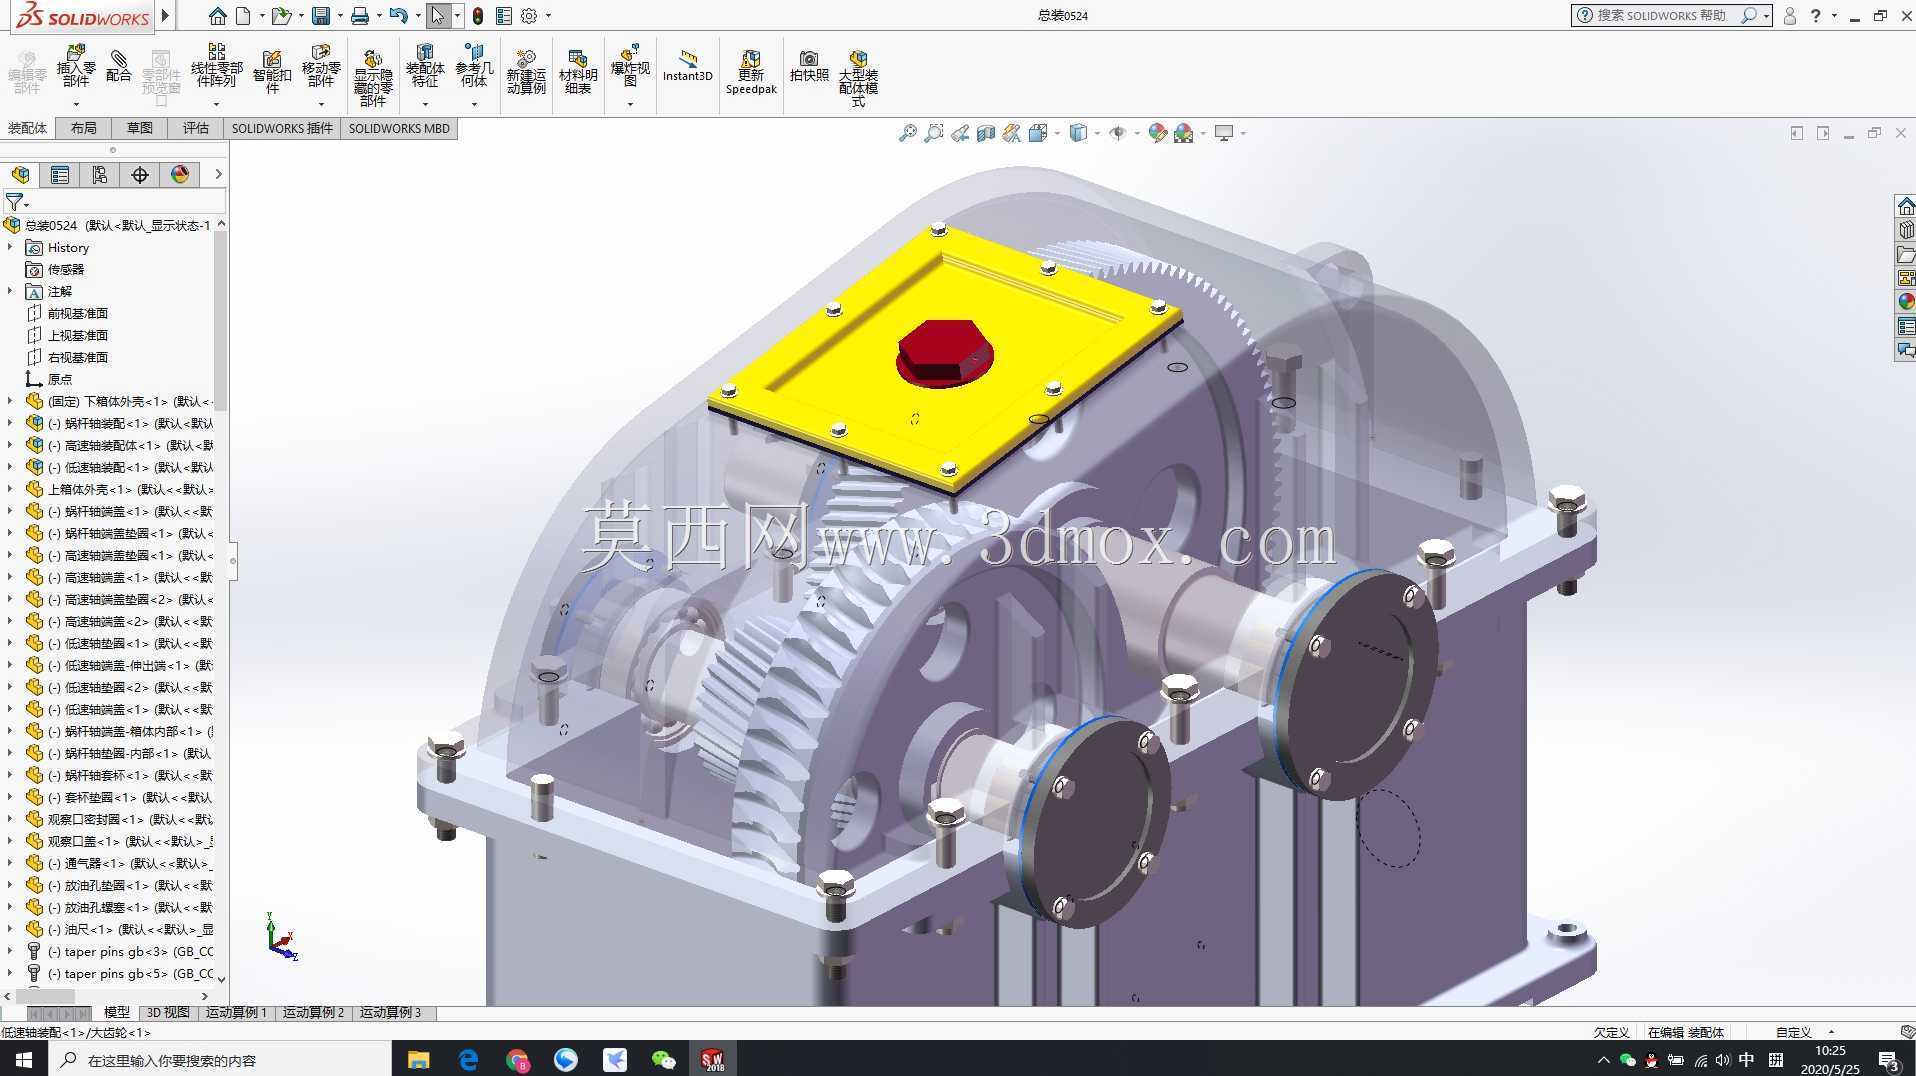Switch to the 草图 (Sketch) tab
Image resolution: width=1916 pixels, height=1076 pixels.
[x=140, y=128]
